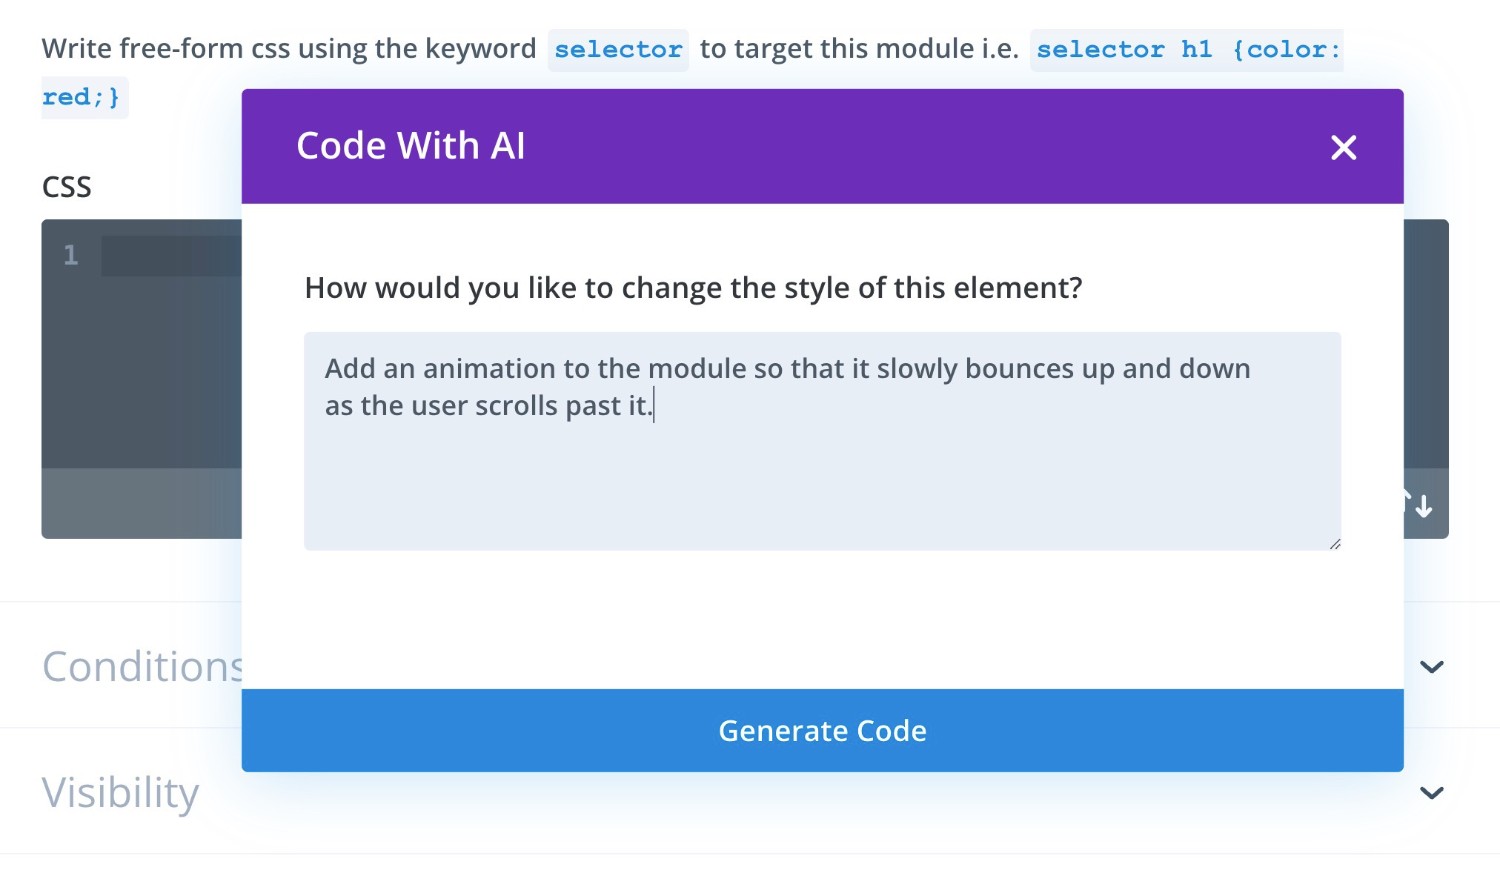Close the Code With AI dialog
The height and width of the screenshot is (880, 1500).
tap(1343, 148)
